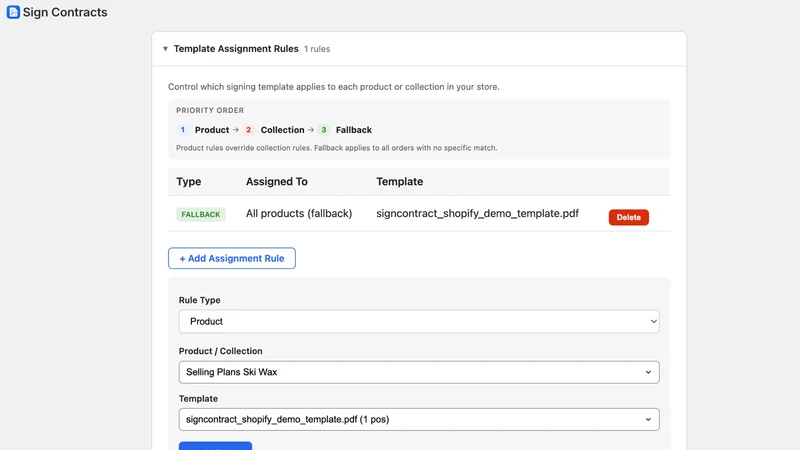Click the Sign Contracts app icon
800x450 pixels.
point(13,12)
